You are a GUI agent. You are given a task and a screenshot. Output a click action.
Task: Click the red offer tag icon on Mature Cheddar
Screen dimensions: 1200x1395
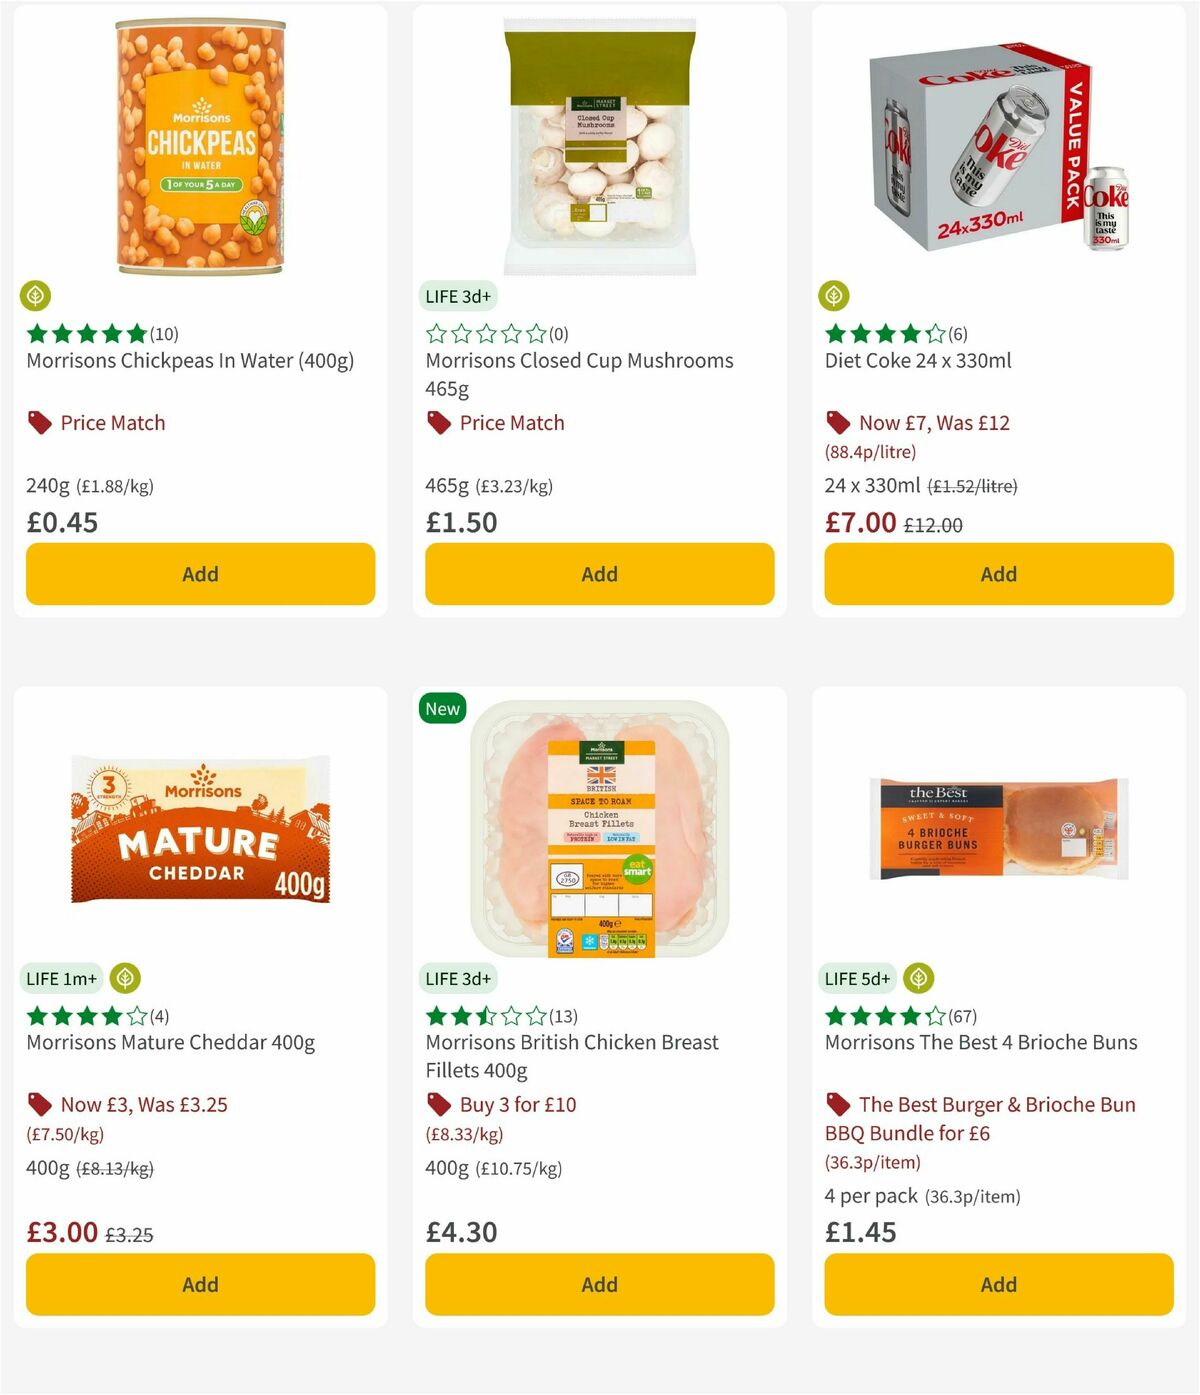coord(39,1104)
